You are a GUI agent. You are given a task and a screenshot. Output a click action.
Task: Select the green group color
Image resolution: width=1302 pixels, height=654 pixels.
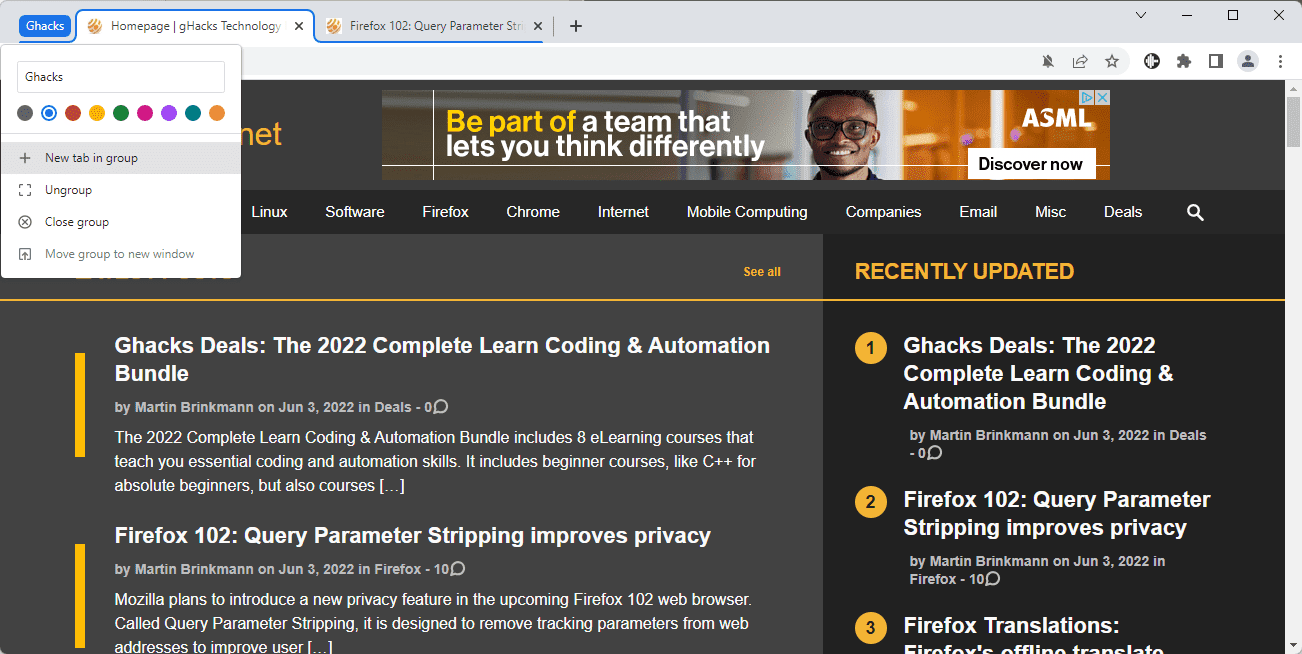[121, 113]
